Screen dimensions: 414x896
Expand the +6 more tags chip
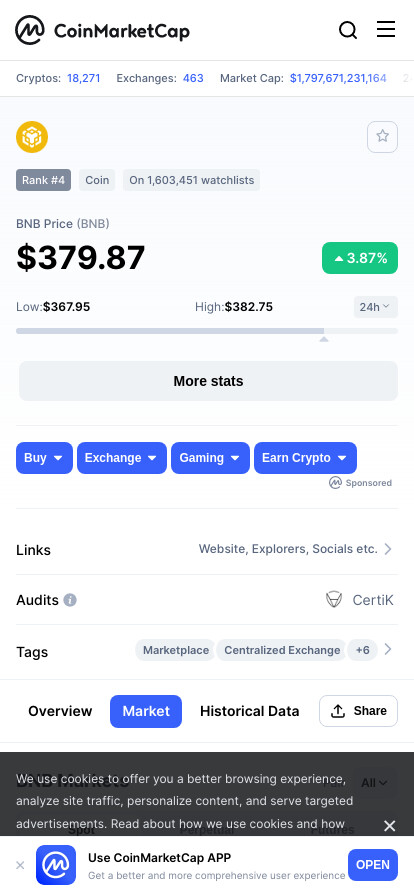coord(363,650)
